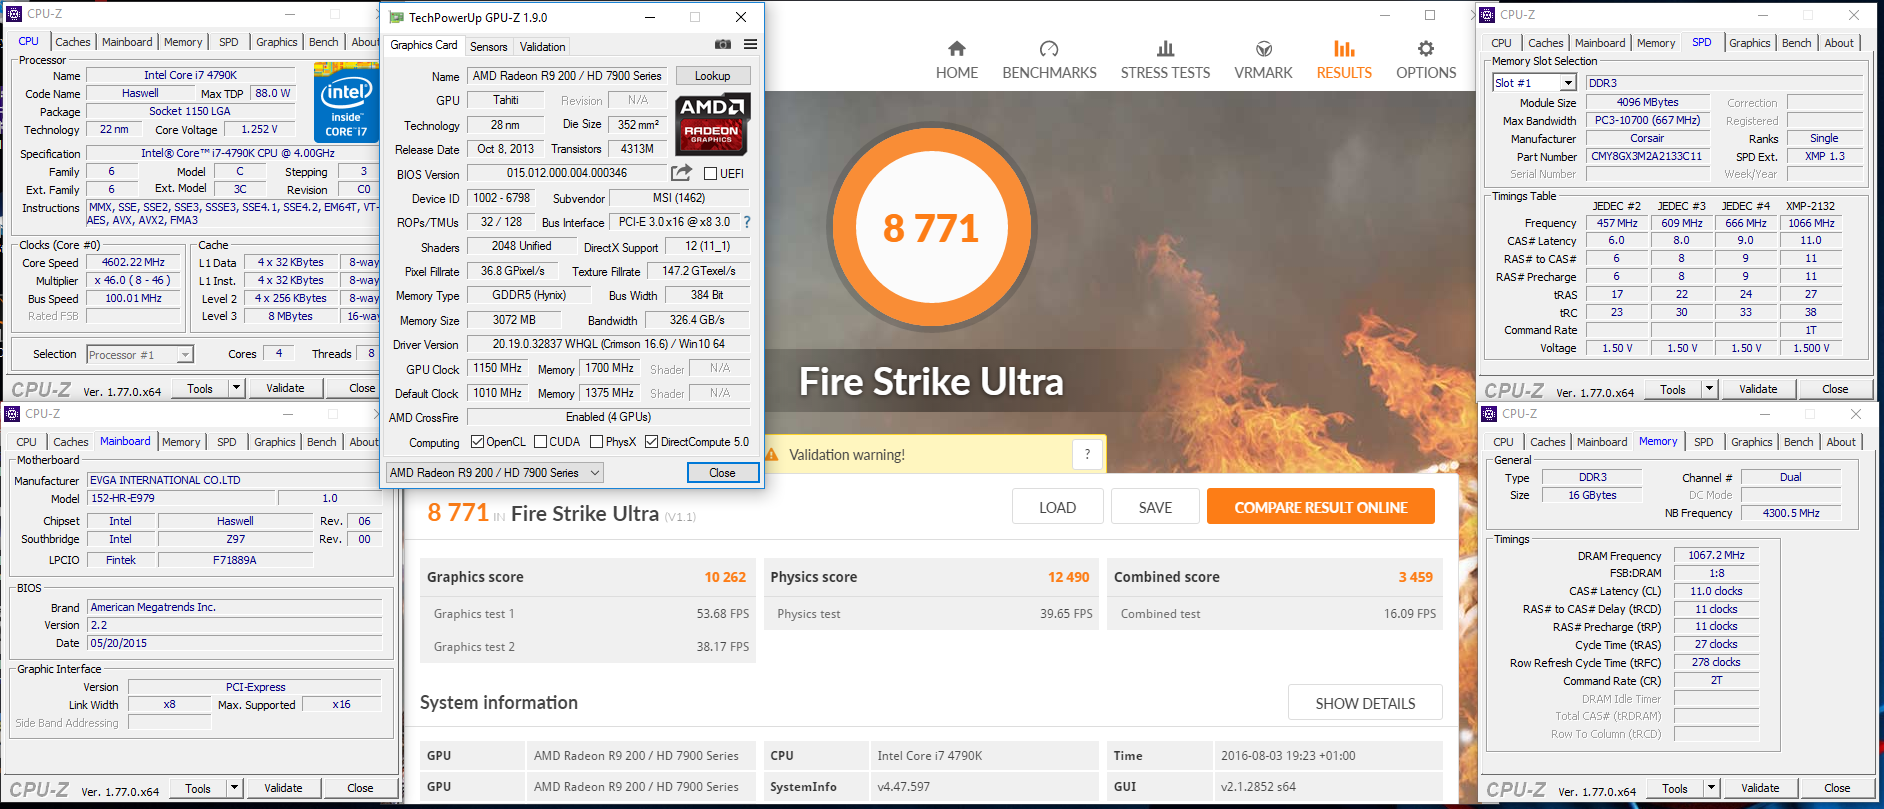This screenshot has height=809, width=1884.
Task: Open the Processor #1 selection dropdown
Action: 139,355
